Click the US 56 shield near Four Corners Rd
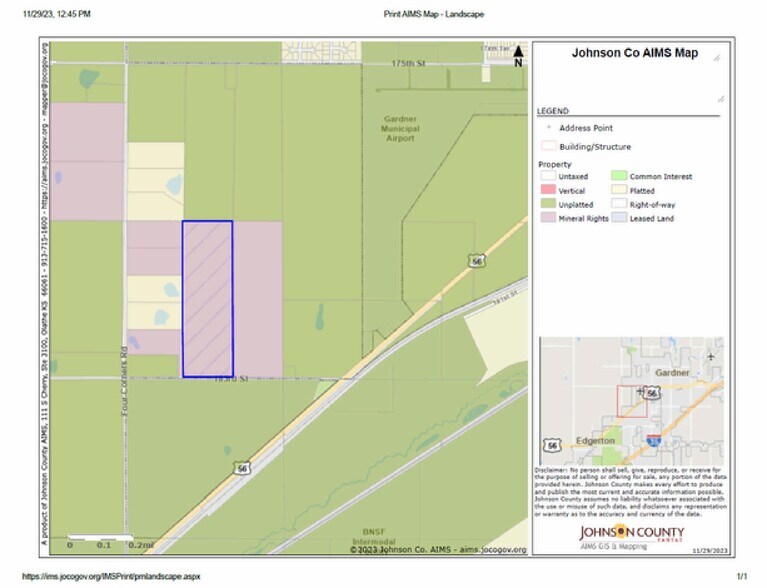This screenshot has height=588, width=767. pos(242,467)
